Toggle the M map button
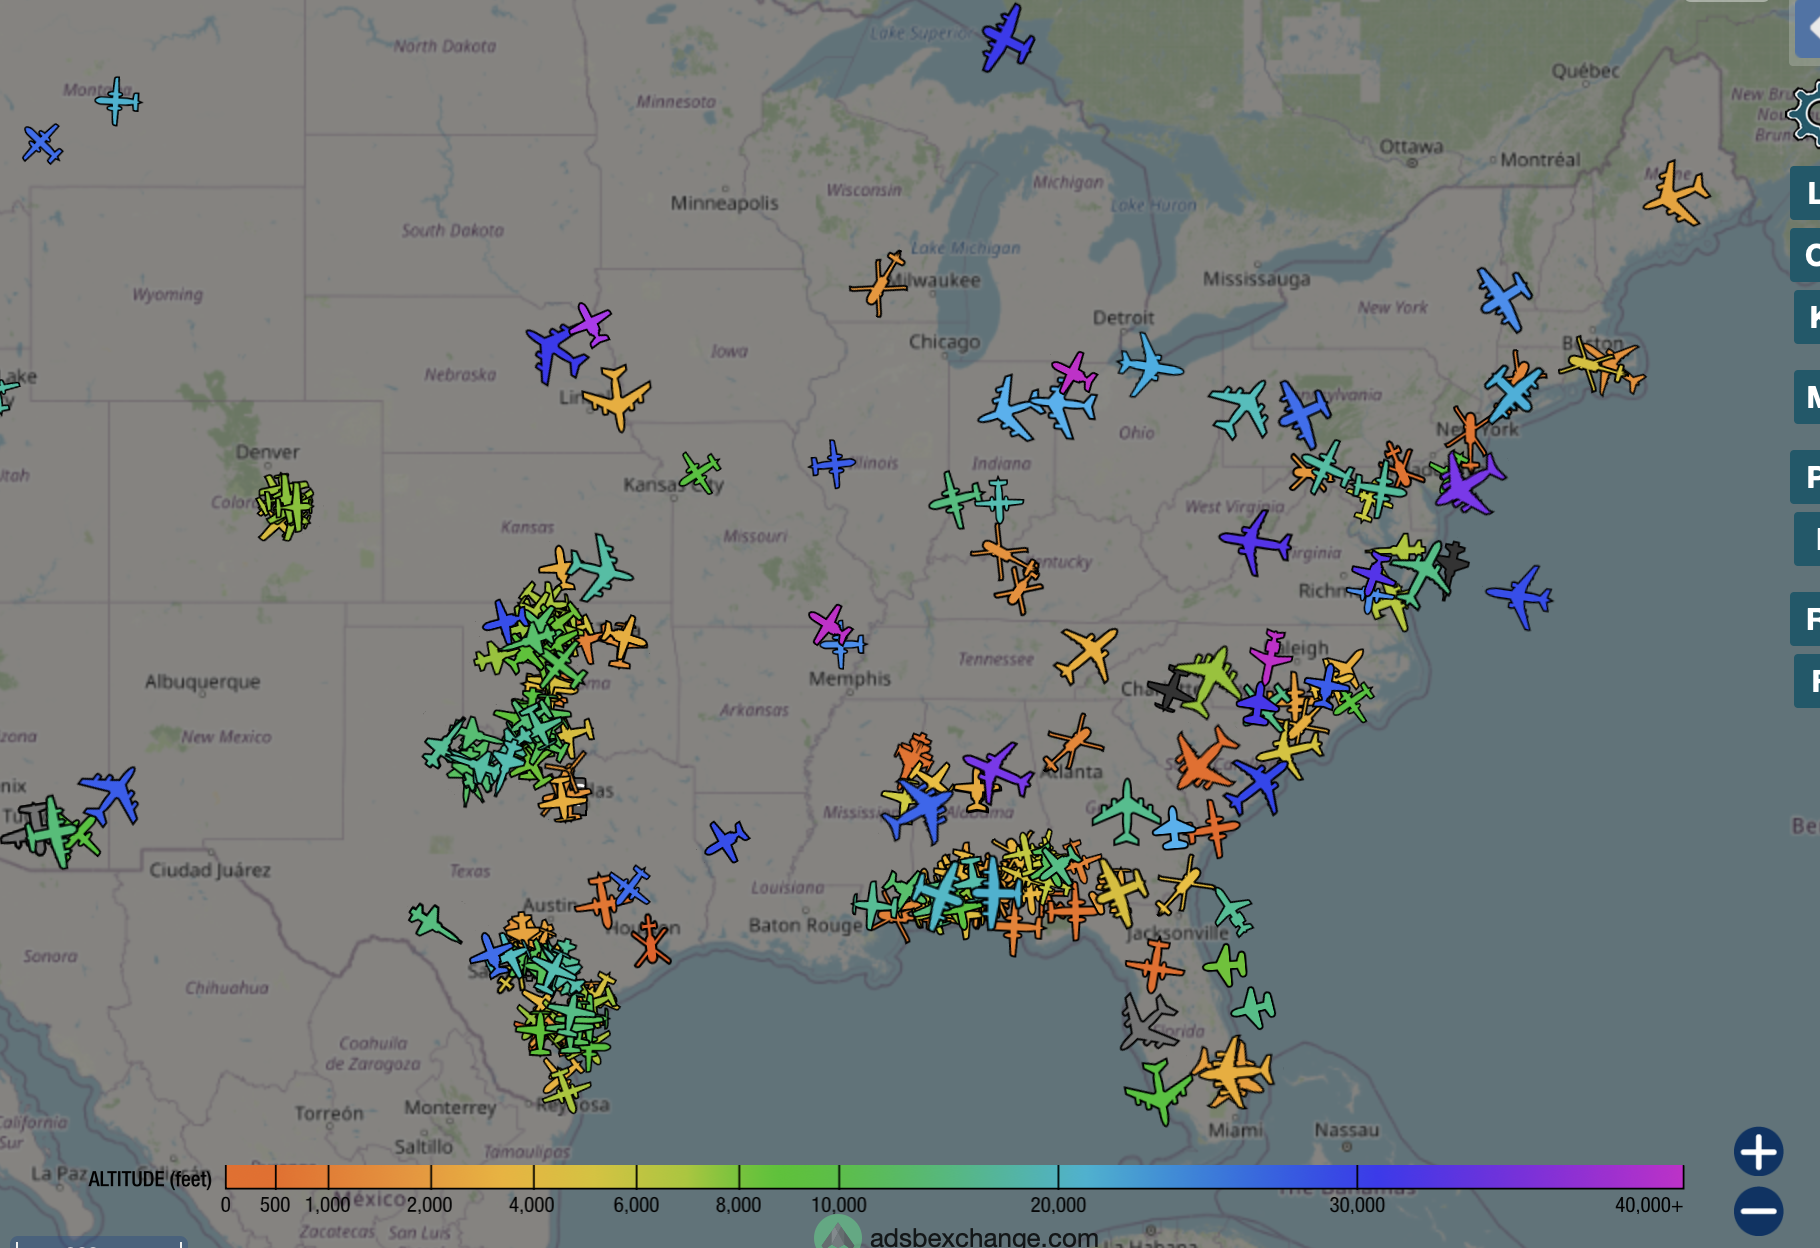 click(x=1806, y=397)
